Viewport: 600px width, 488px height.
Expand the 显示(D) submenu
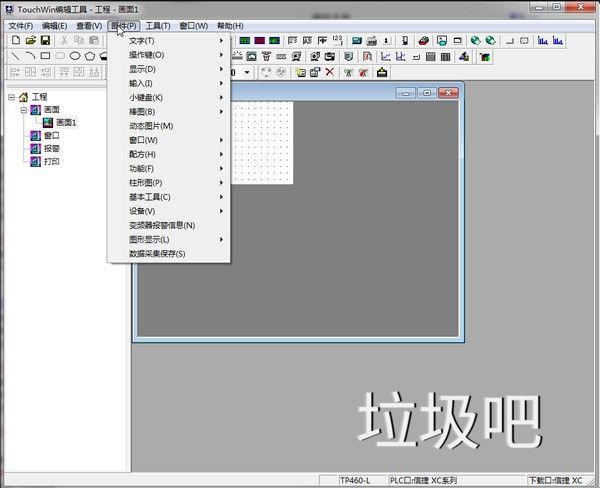[x=169, y=69]
